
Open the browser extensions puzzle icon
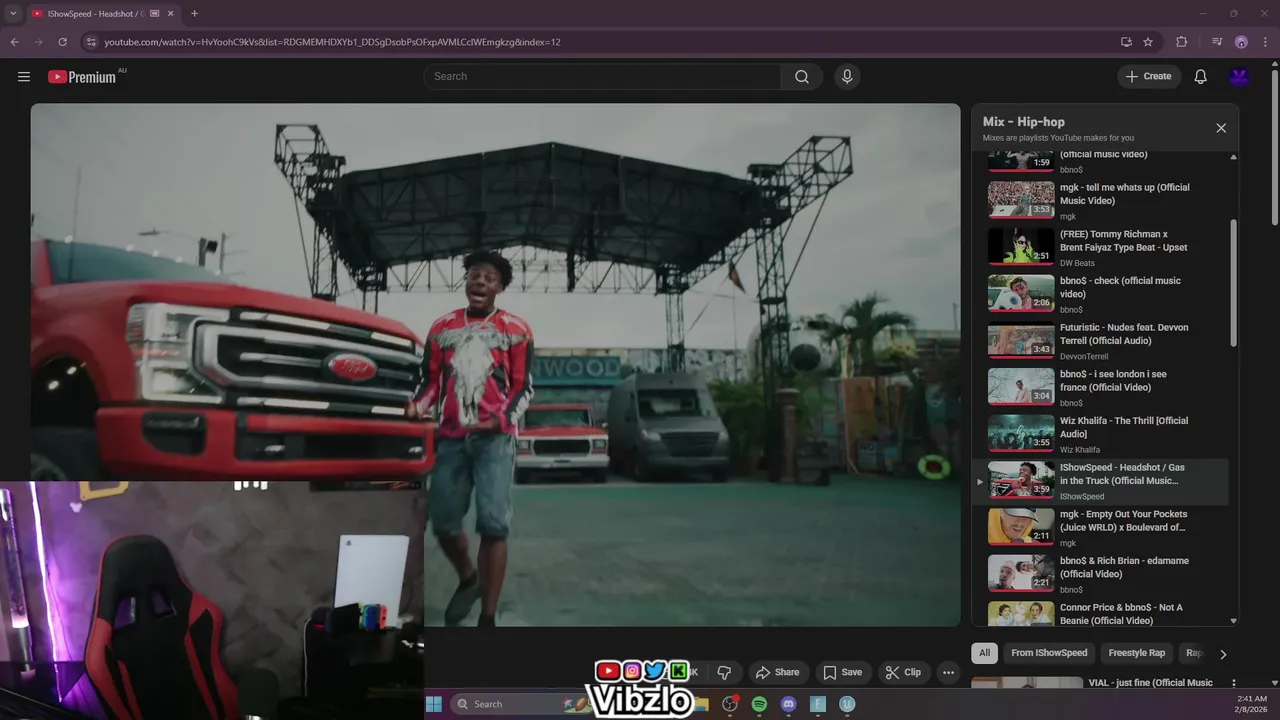[1182, 42]
